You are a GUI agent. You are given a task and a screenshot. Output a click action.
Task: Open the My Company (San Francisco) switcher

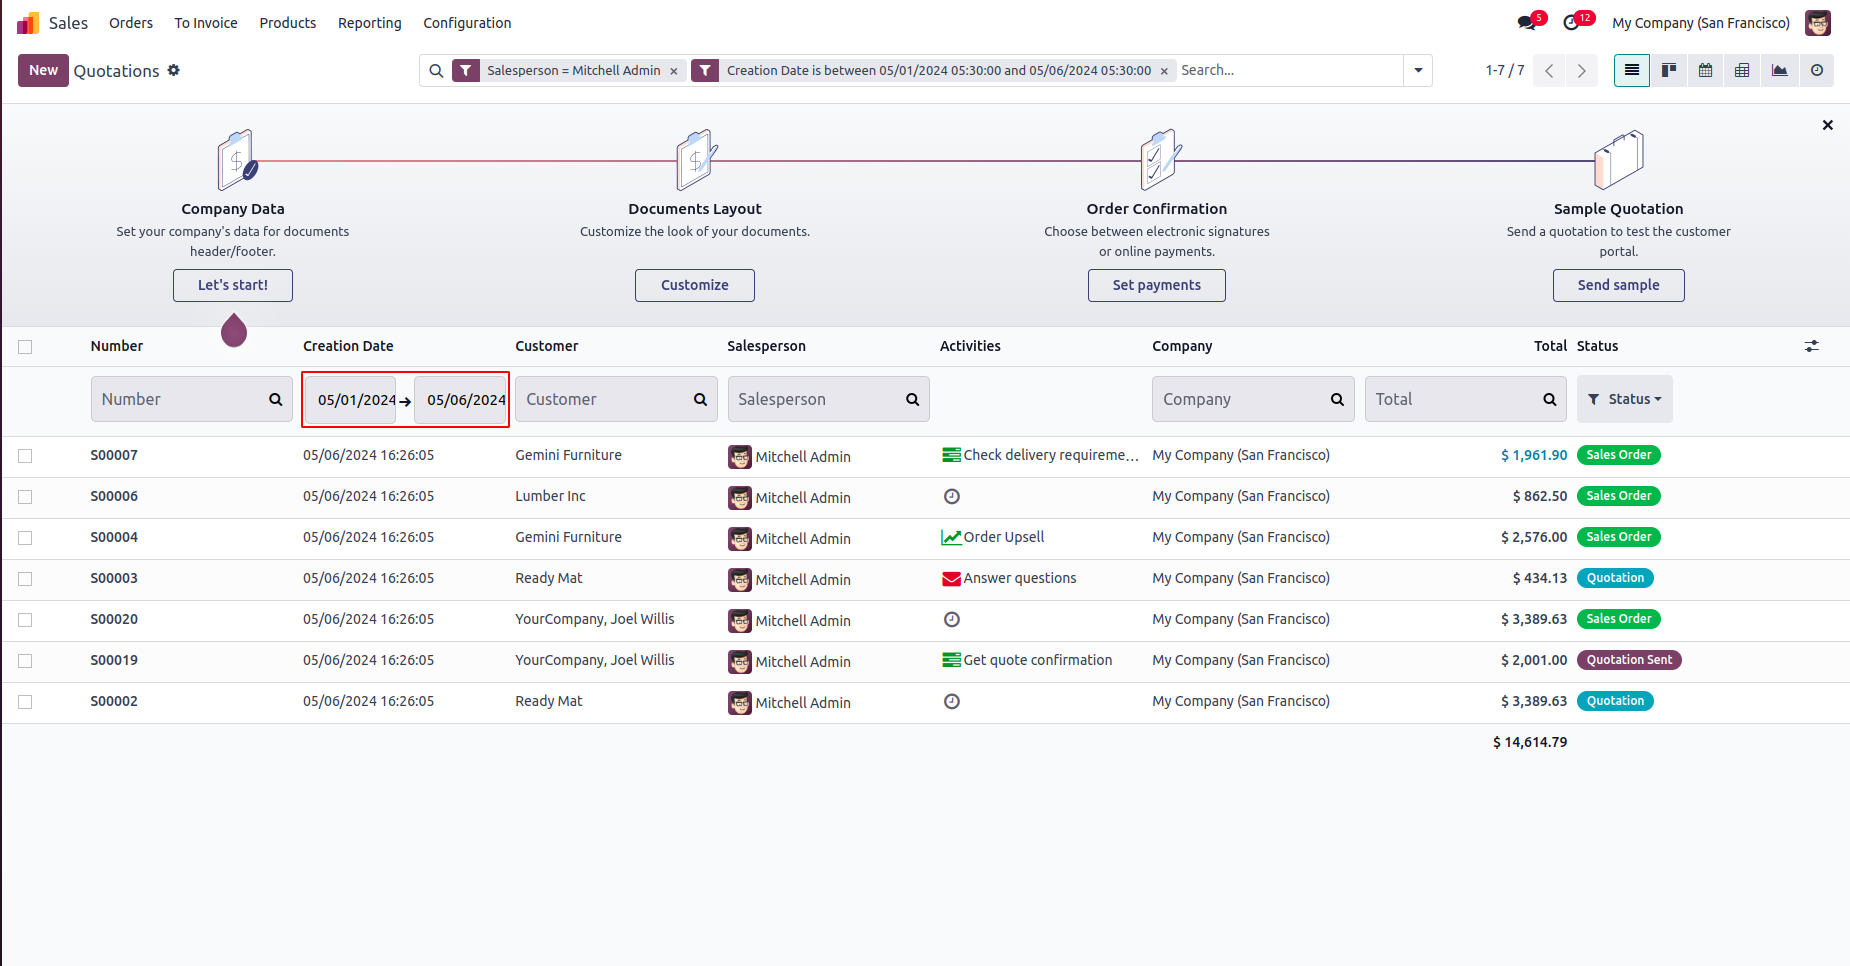coord(1700,23)
